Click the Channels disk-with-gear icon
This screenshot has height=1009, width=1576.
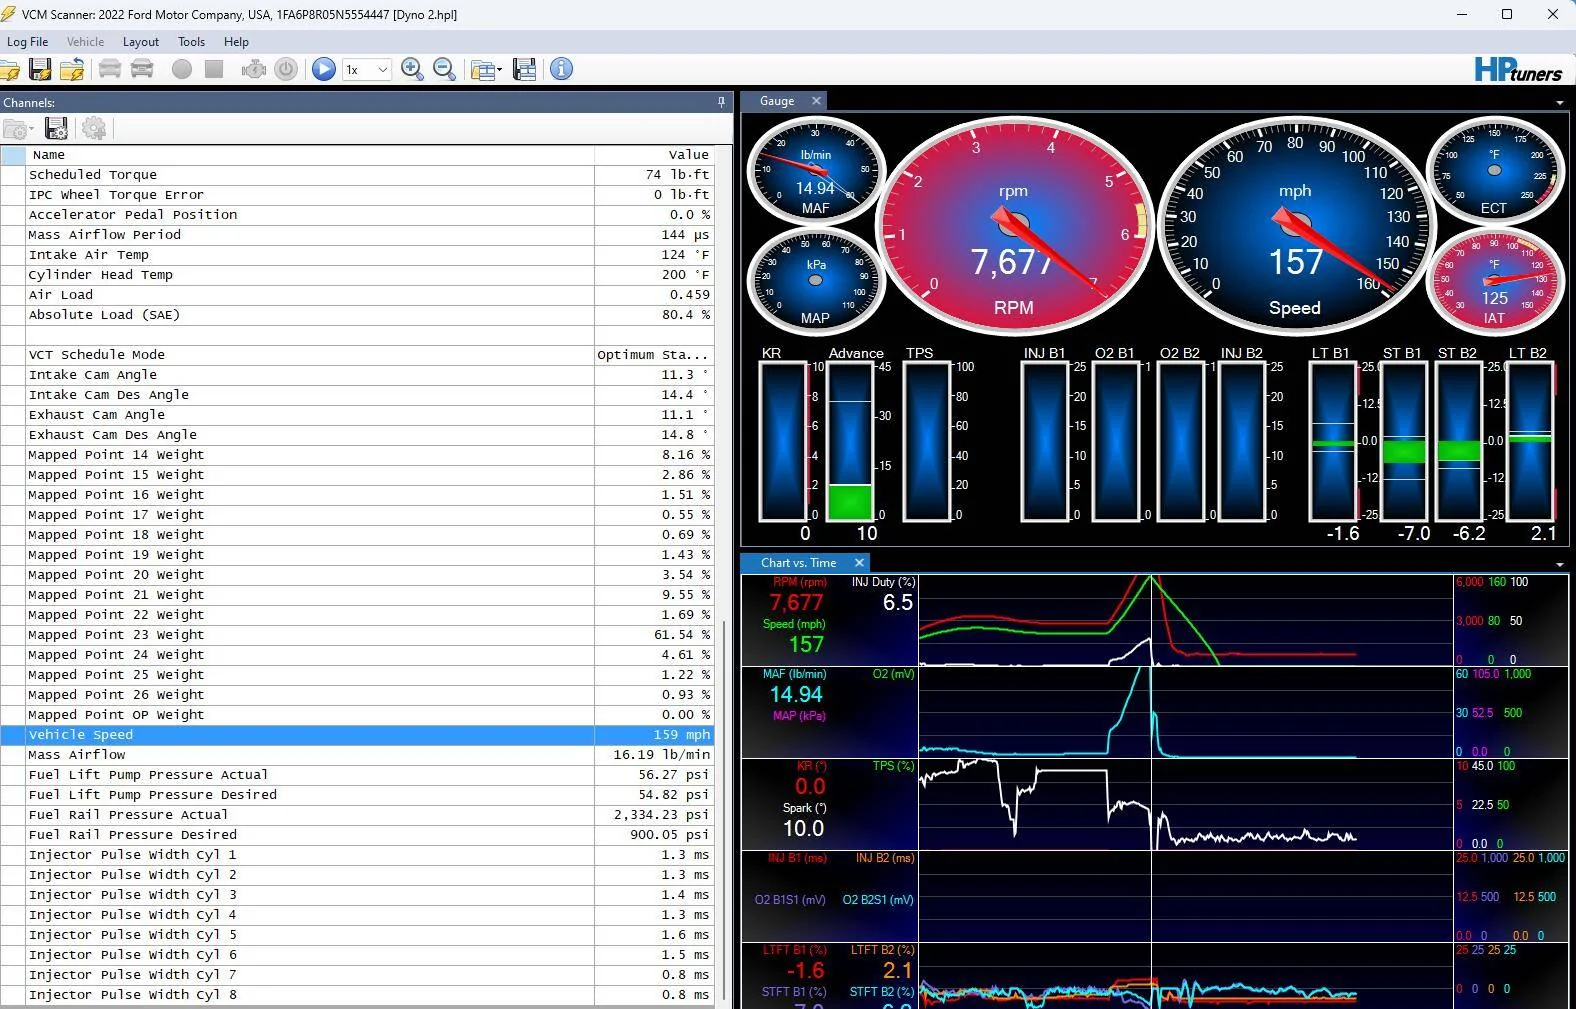click(57, 129)
